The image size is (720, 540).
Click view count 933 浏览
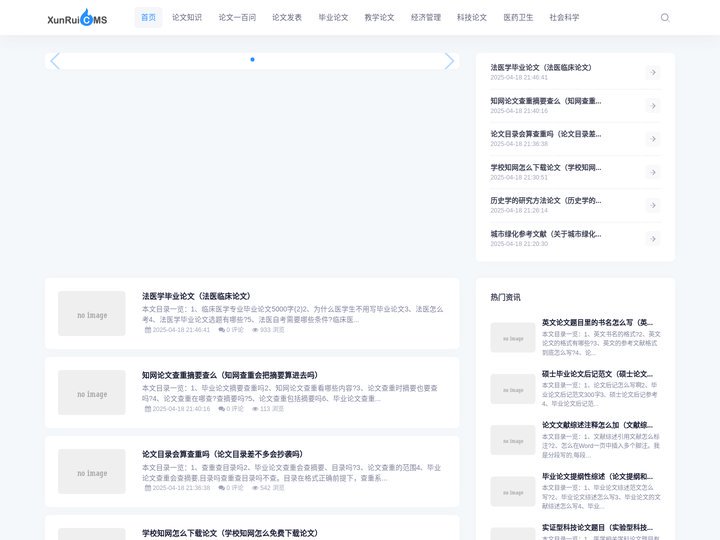coord(269,330)
